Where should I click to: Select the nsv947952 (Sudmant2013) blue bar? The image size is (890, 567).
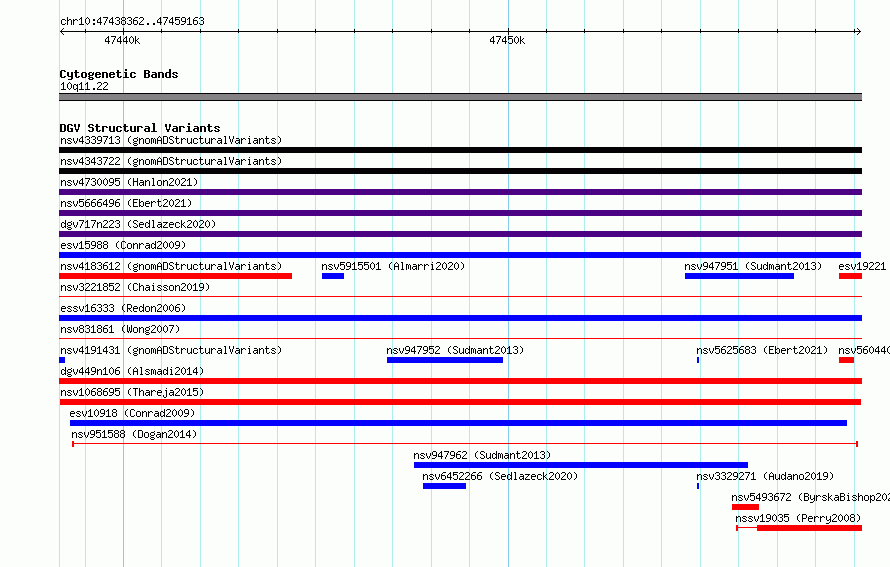pos(445,360)
